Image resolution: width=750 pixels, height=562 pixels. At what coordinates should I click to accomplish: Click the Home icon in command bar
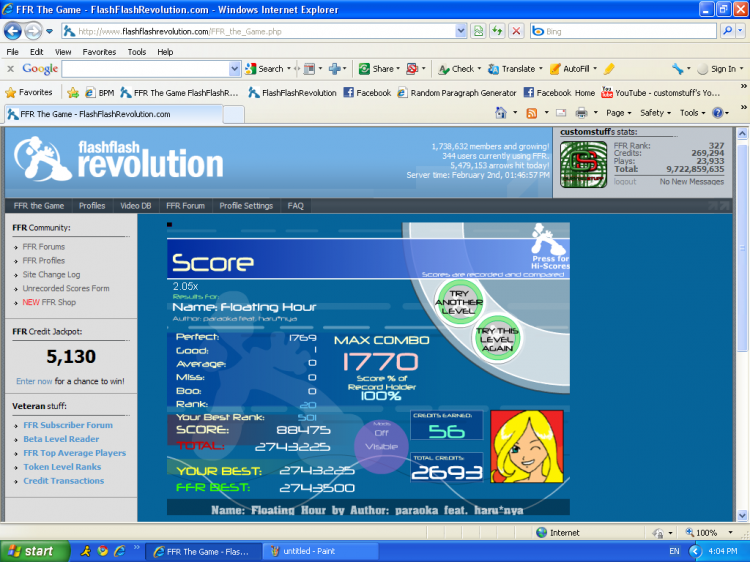tap(500, 113)
